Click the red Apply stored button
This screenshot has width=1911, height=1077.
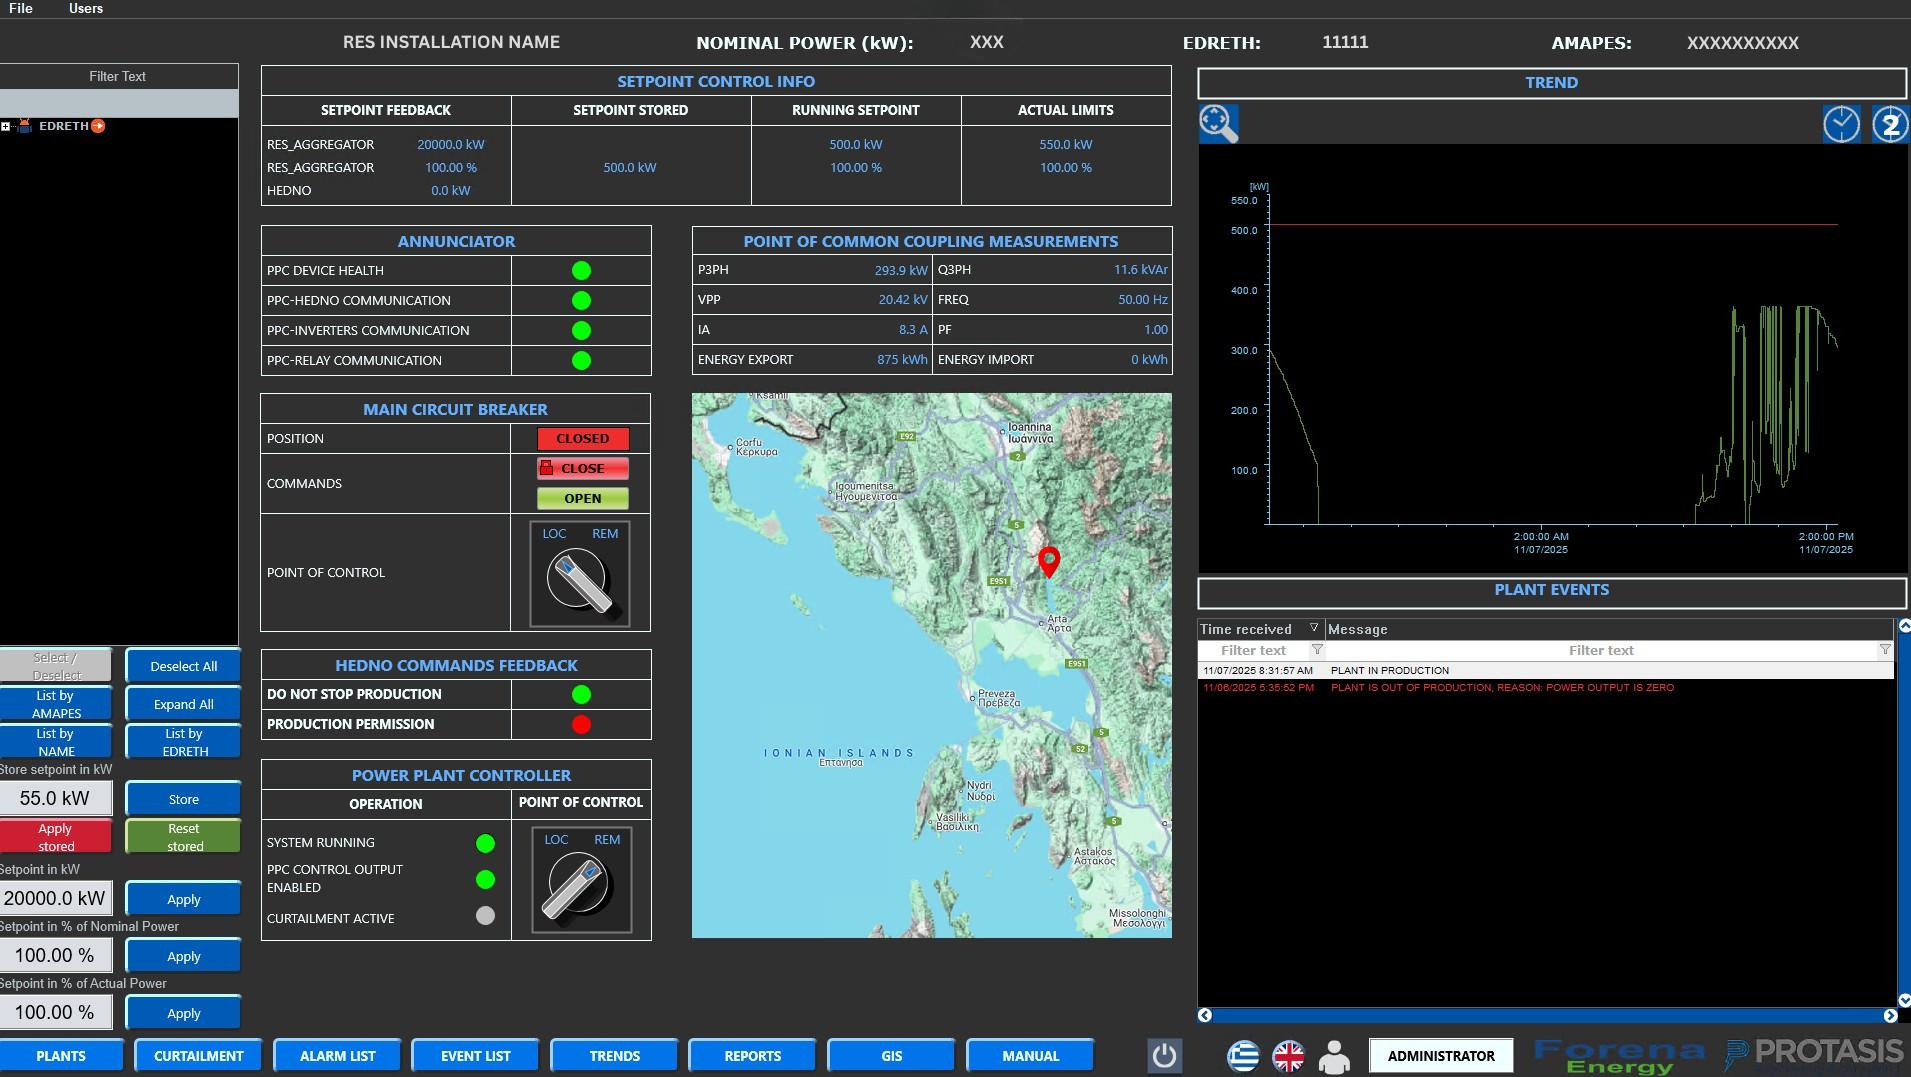(x=56, y=836)
